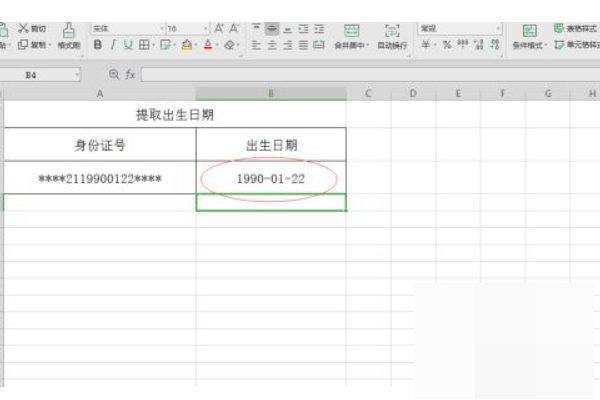Toggle Underline formatting
Image resolution: width=600 pixels, height=400 pixels.
coord(128,45)
